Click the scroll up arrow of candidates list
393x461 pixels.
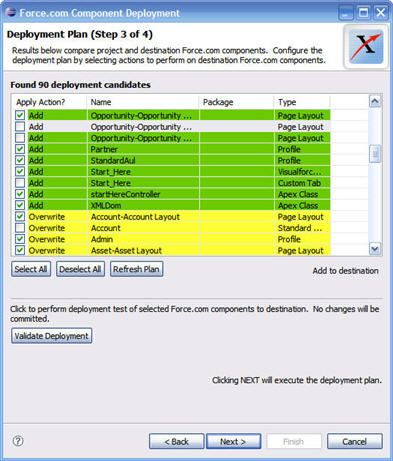click(375, 101)
